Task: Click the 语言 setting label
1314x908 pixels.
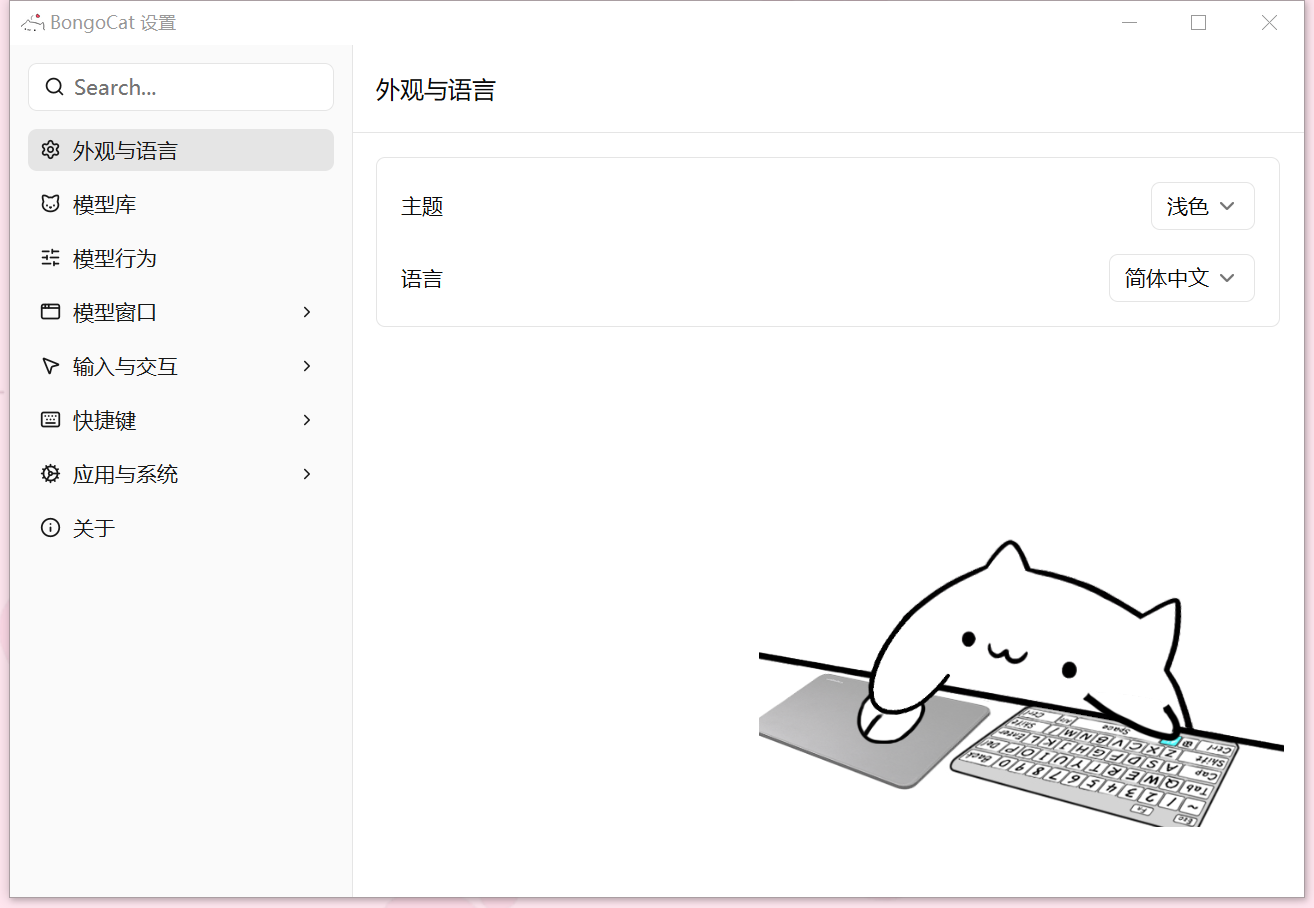Action: coord(422,279)
